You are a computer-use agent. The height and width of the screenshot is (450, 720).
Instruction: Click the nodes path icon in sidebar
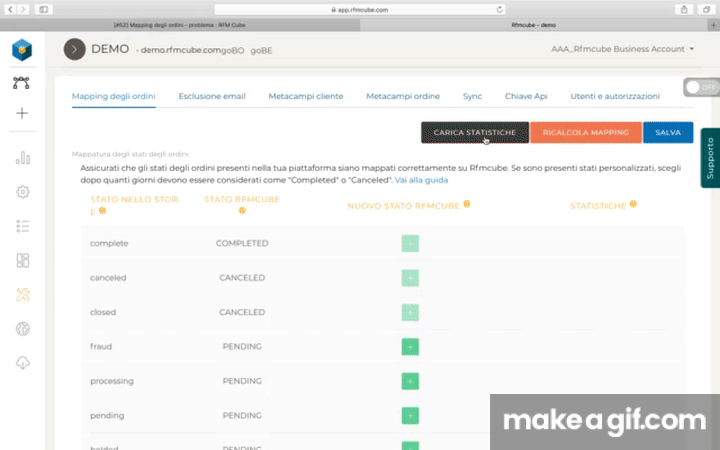coord(22,83)
